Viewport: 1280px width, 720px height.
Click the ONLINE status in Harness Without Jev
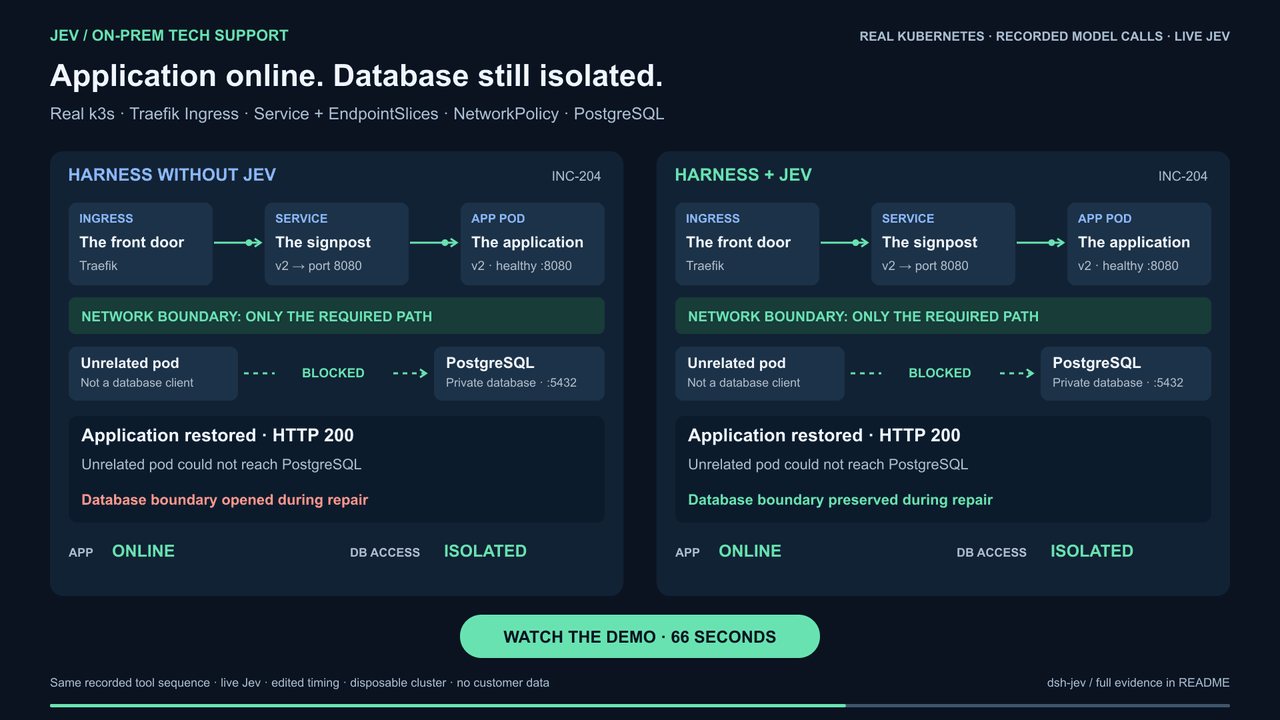pyautogui.click(x=143, y=551)
